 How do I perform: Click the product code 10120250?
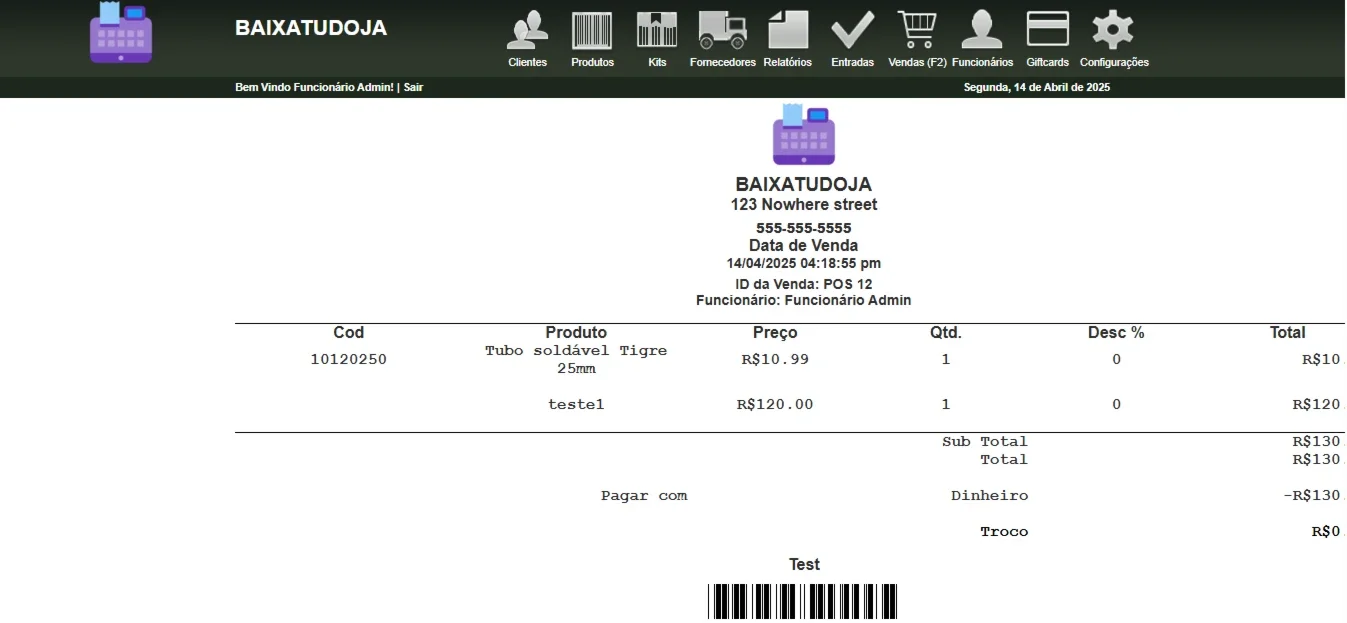pos(348,360)
